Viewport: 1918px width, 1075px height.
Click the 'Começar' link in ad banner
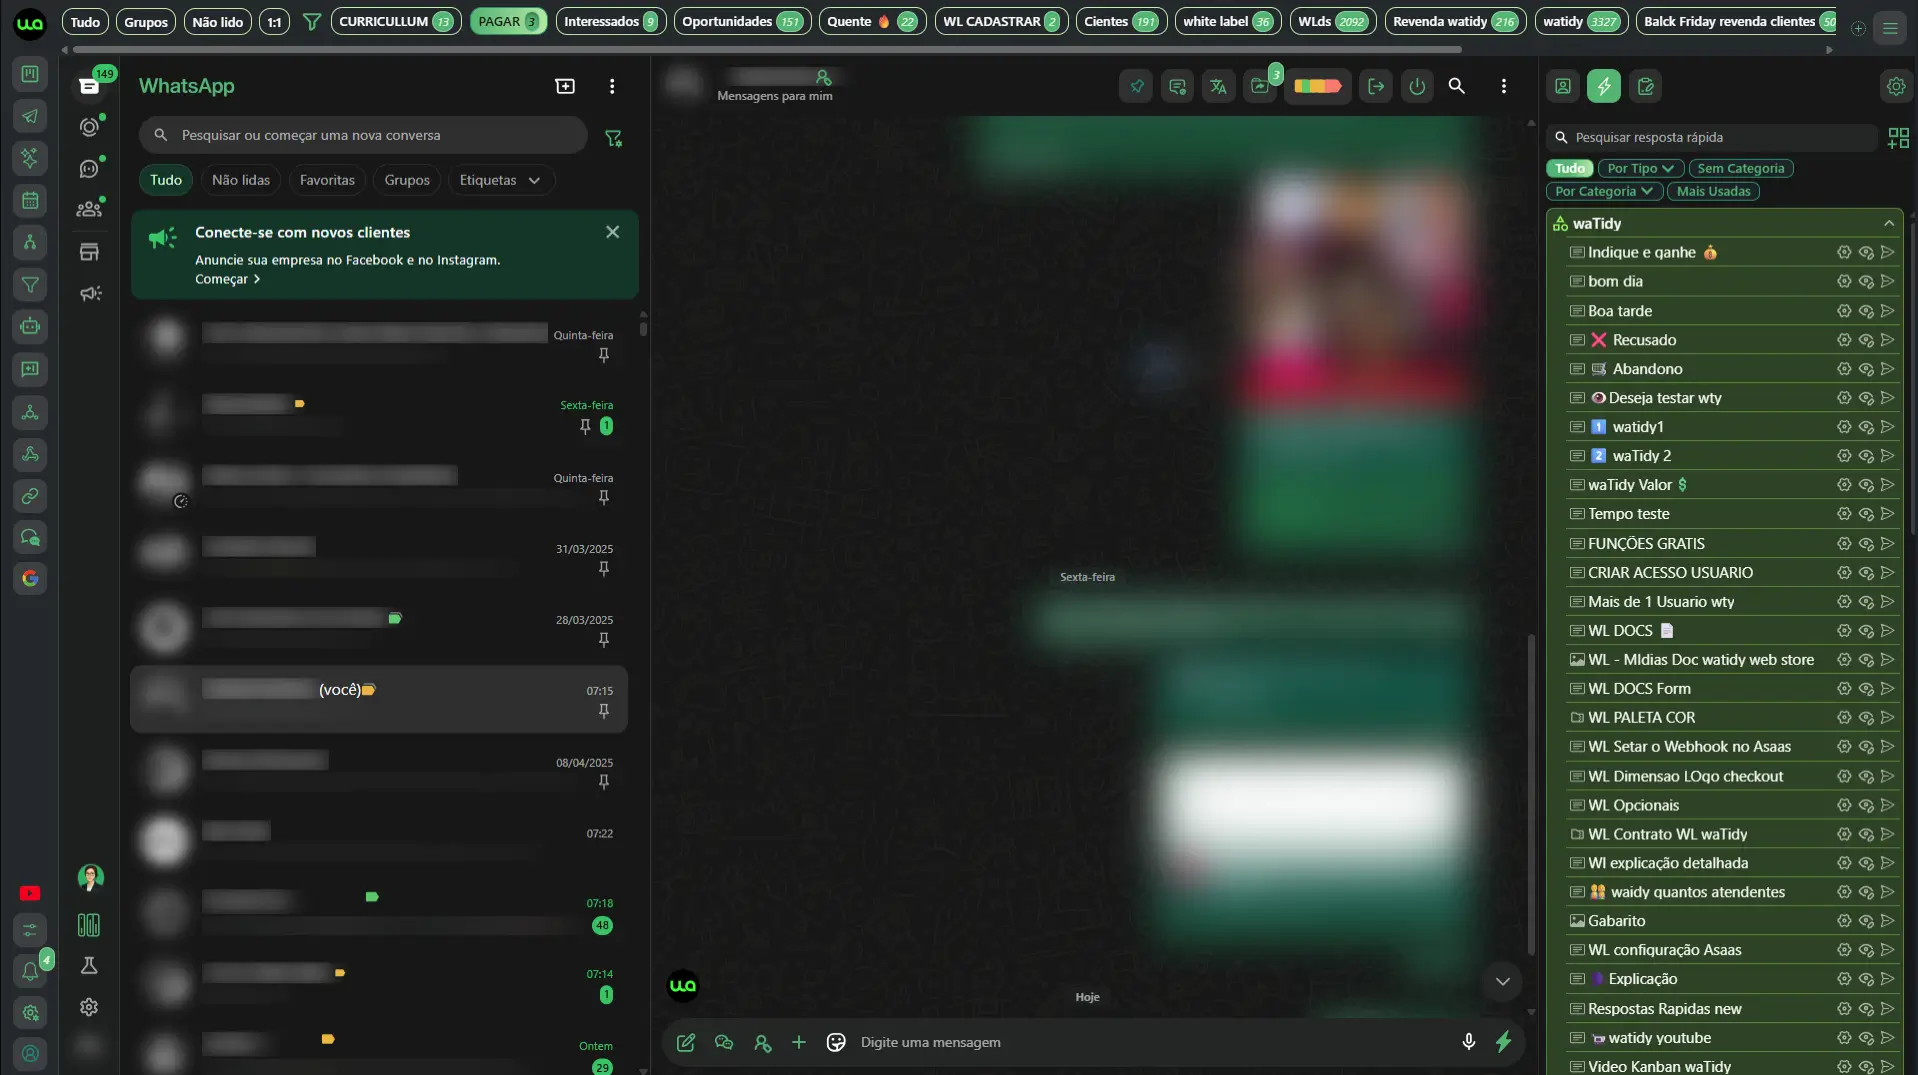227,279
